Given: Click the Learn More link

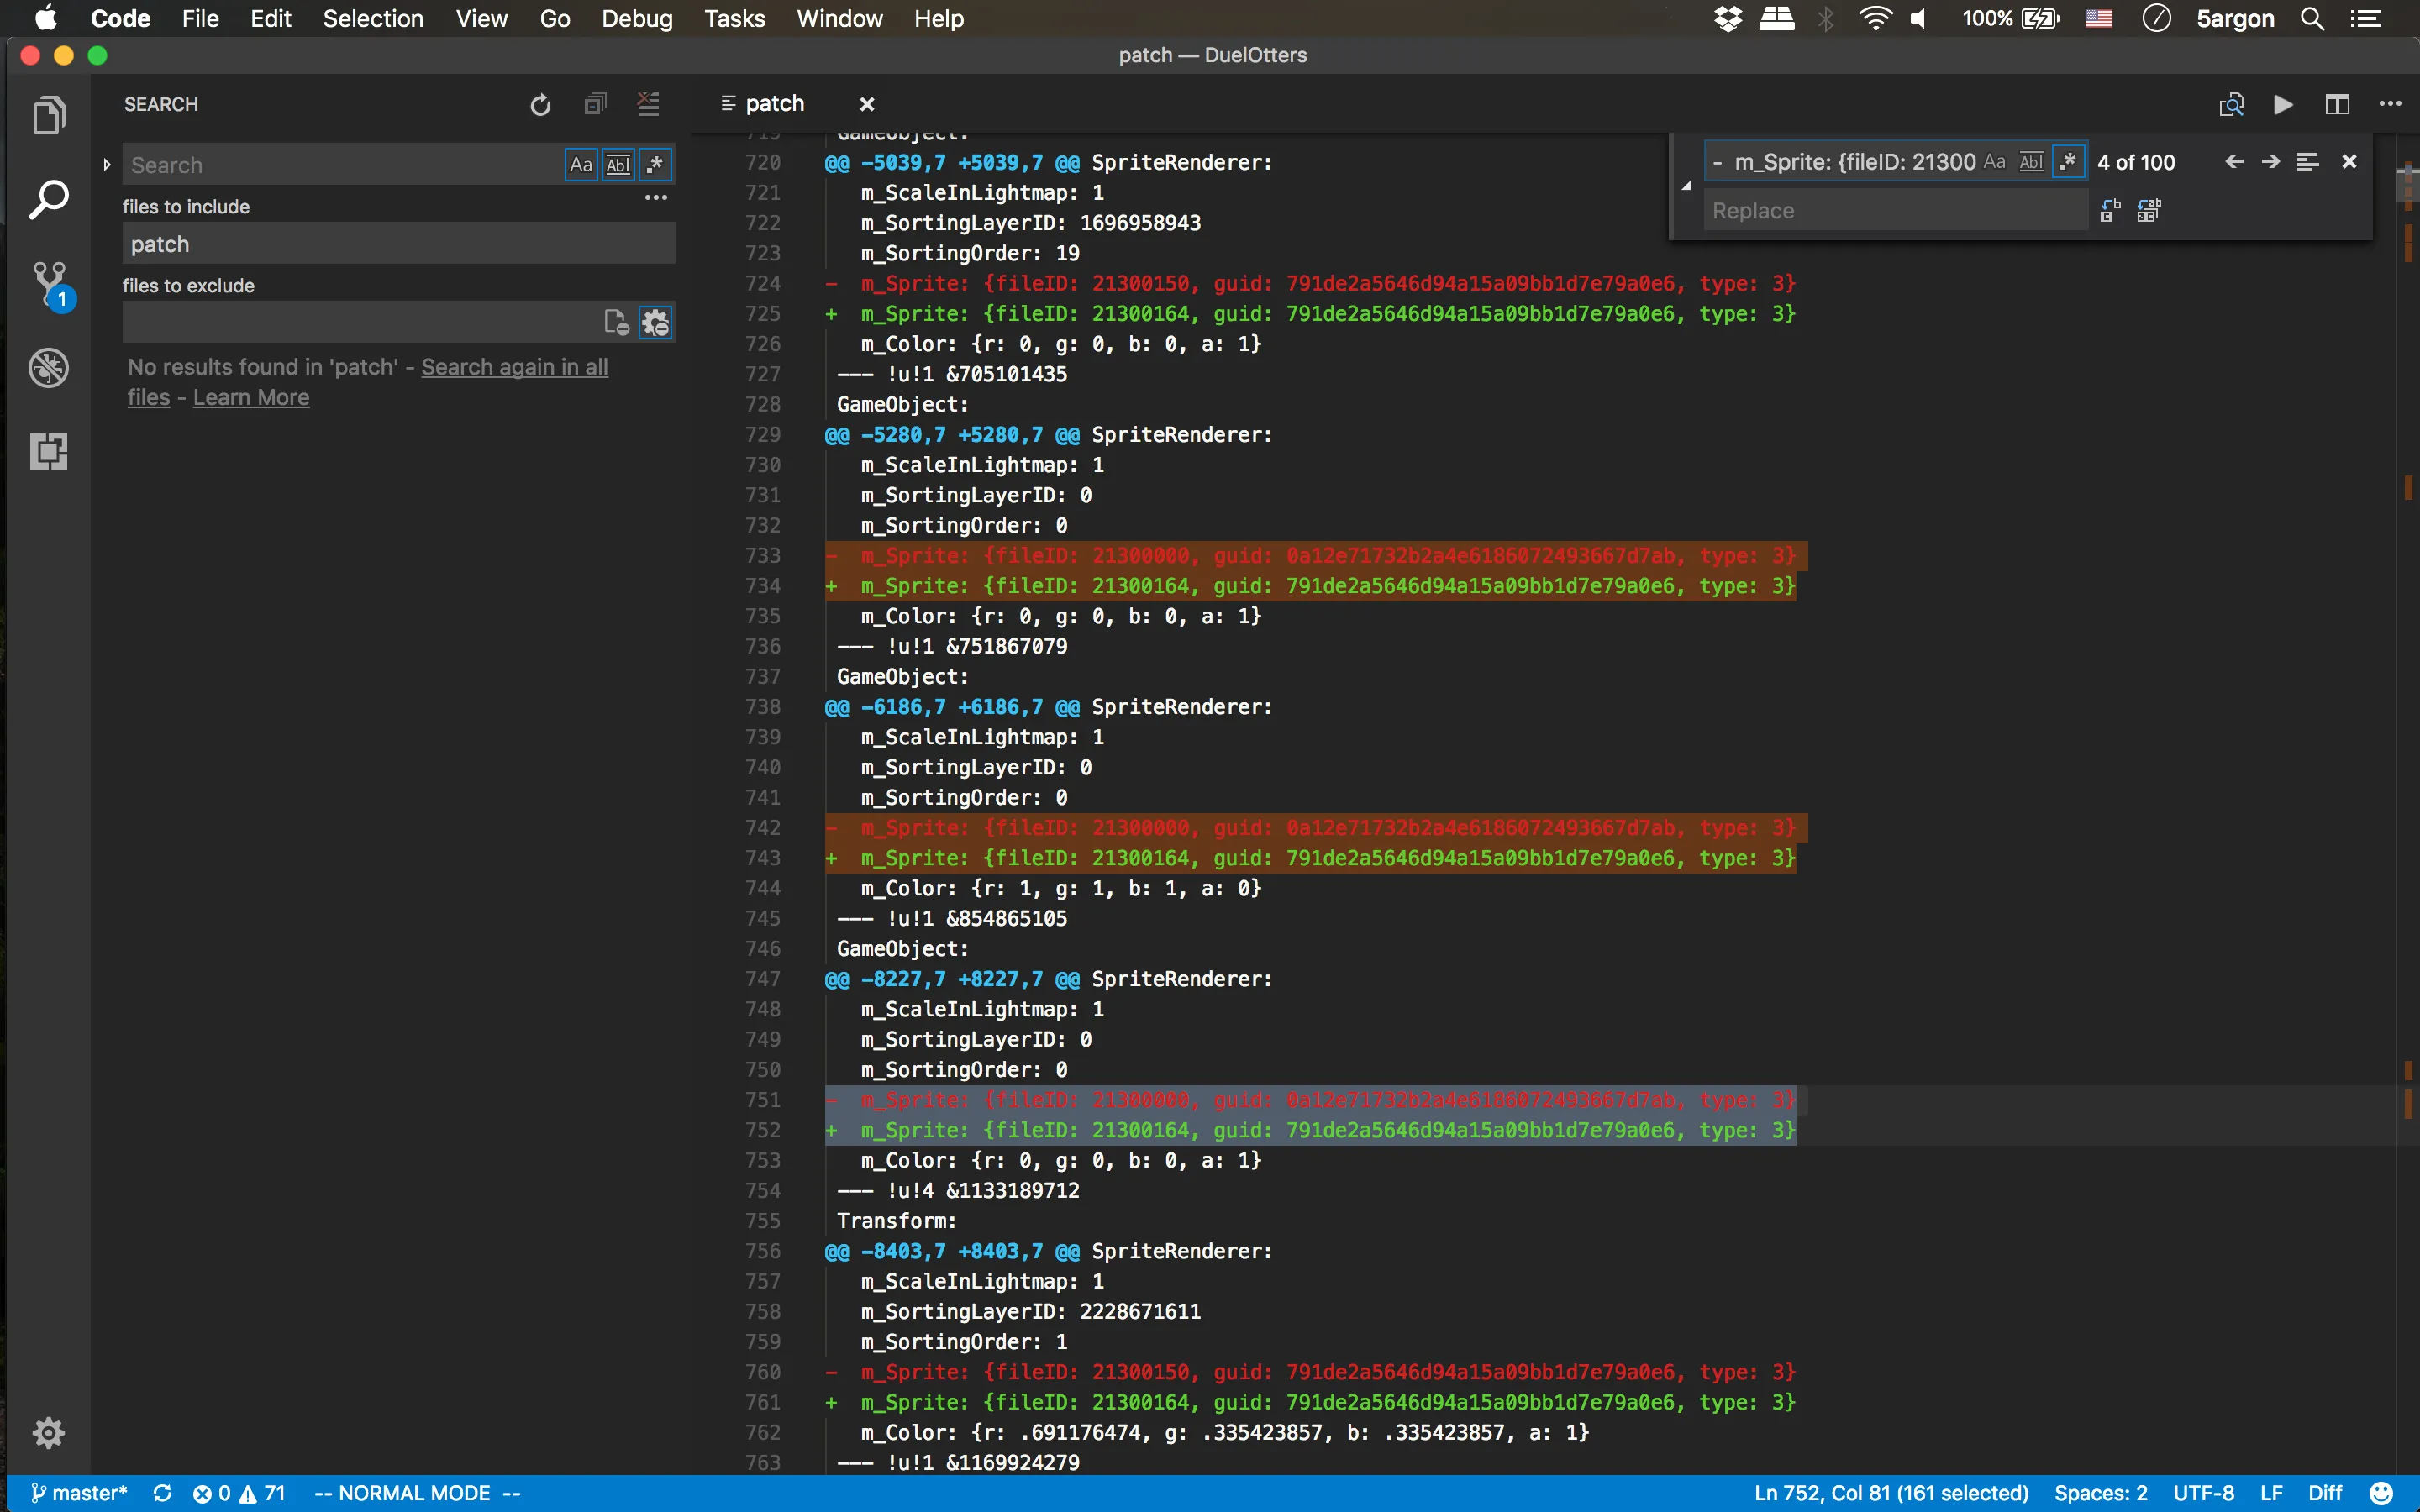Looking at the screenshot, I should (x=251, y=397).
